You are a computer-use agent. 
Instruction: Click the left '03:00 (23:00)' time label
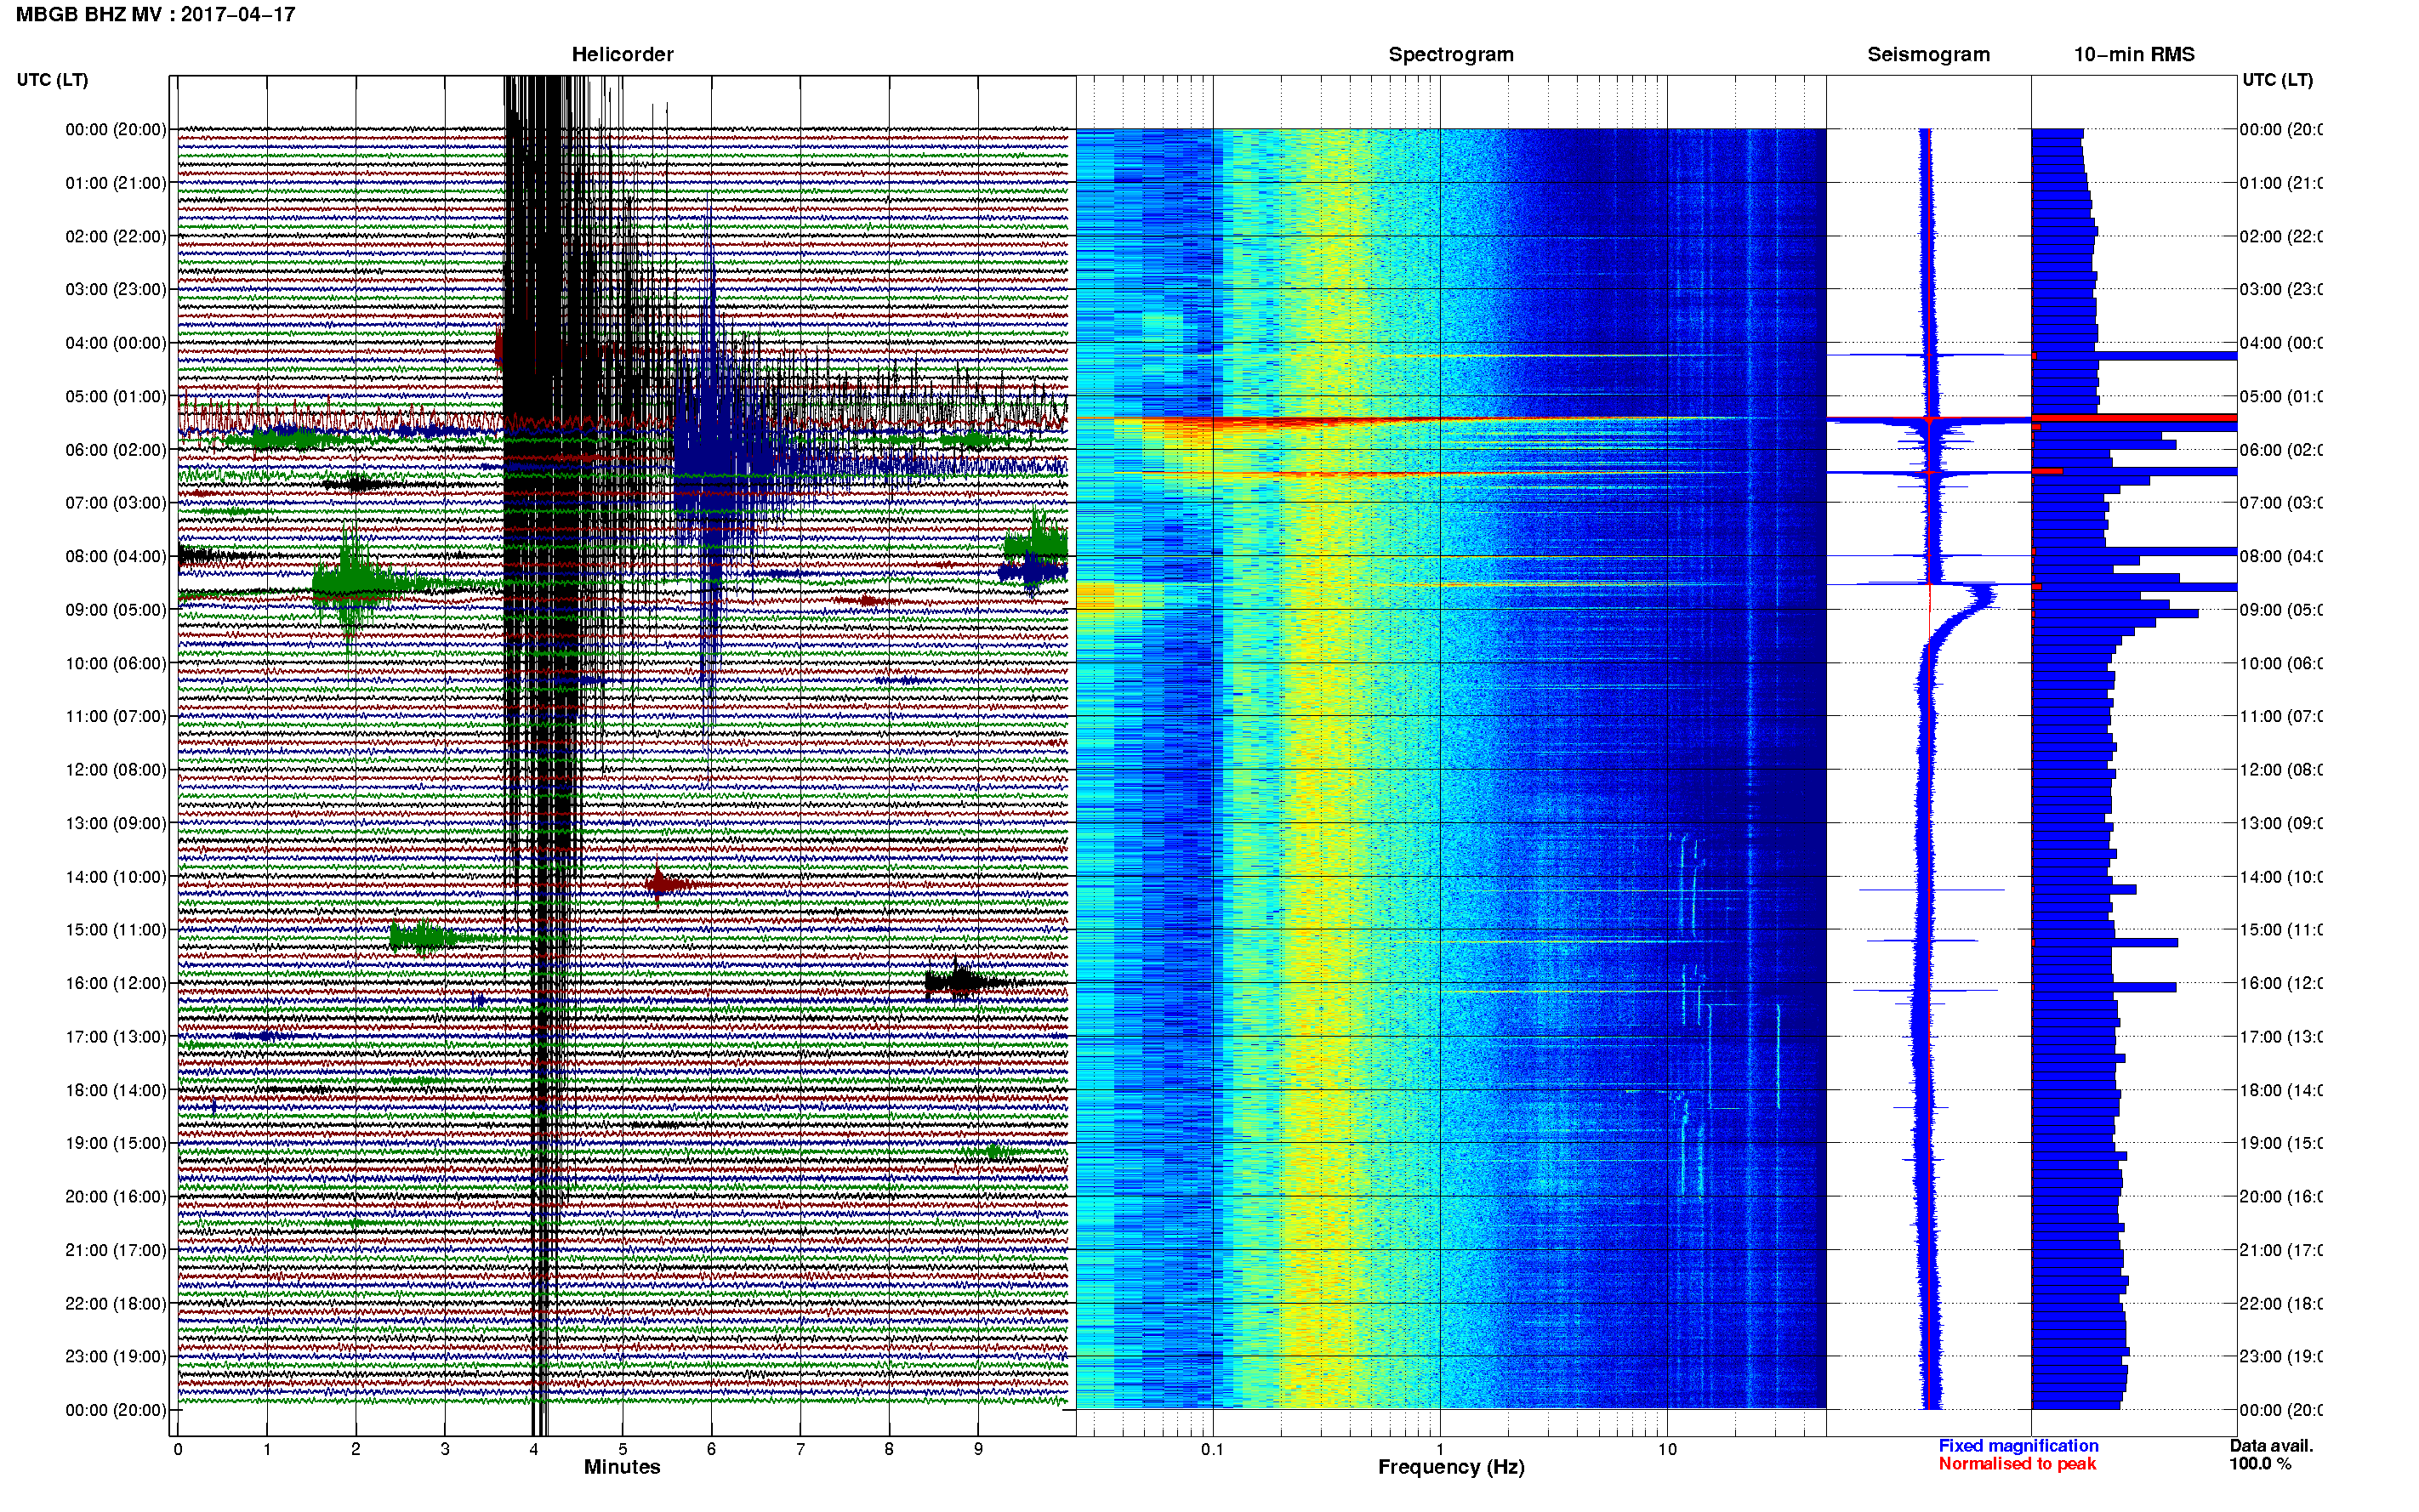point(116,289)
